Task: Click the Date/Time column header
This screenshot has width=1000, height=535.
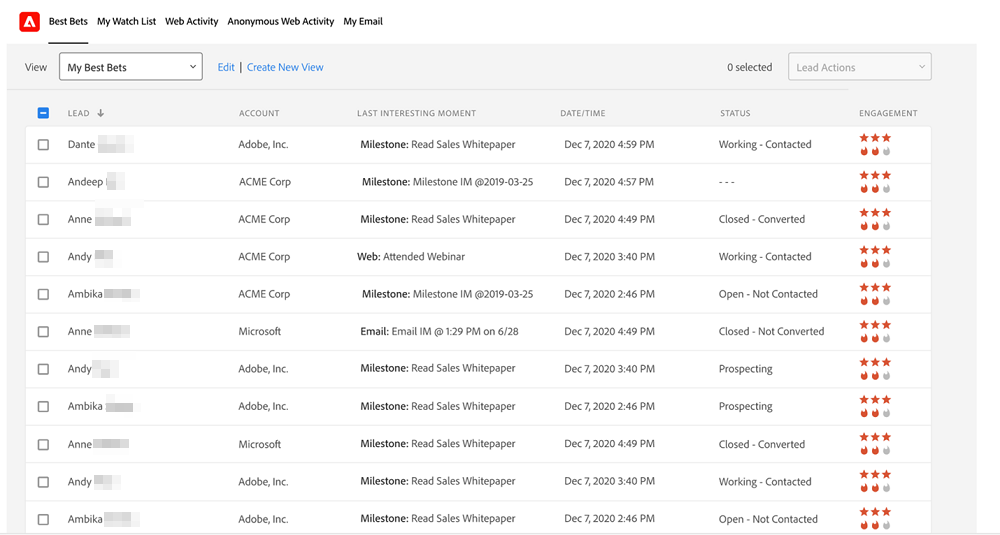Action: (x=582, y=113)
